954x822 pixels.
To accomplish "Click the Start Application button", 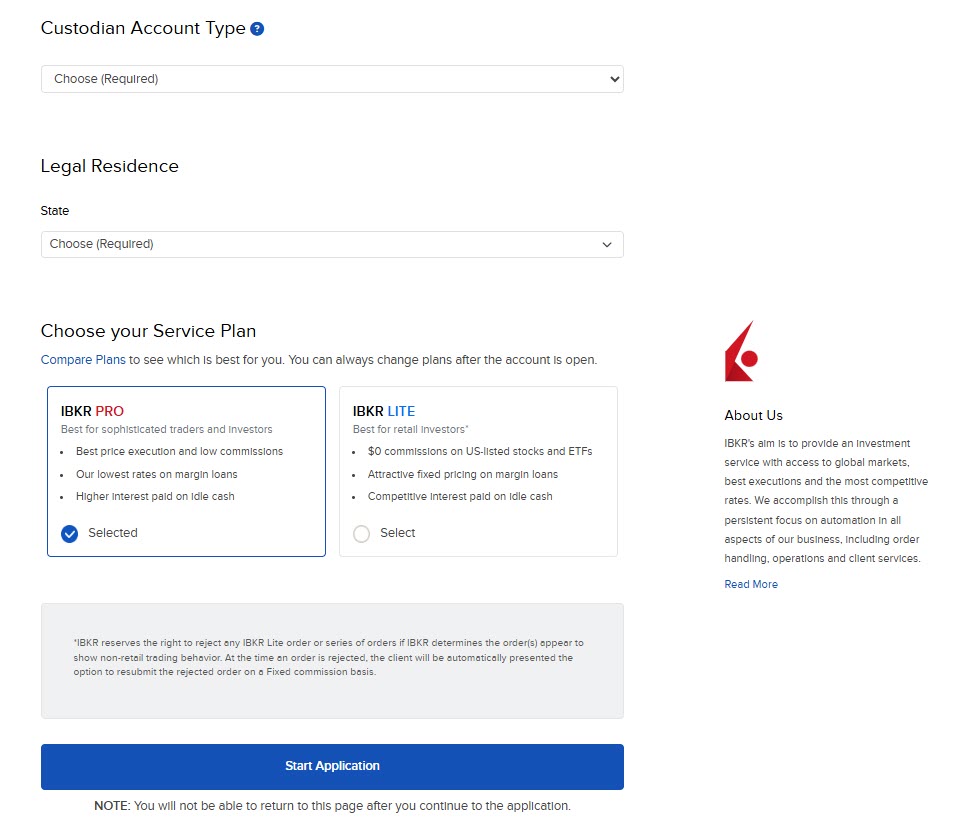I will [332, 766].
